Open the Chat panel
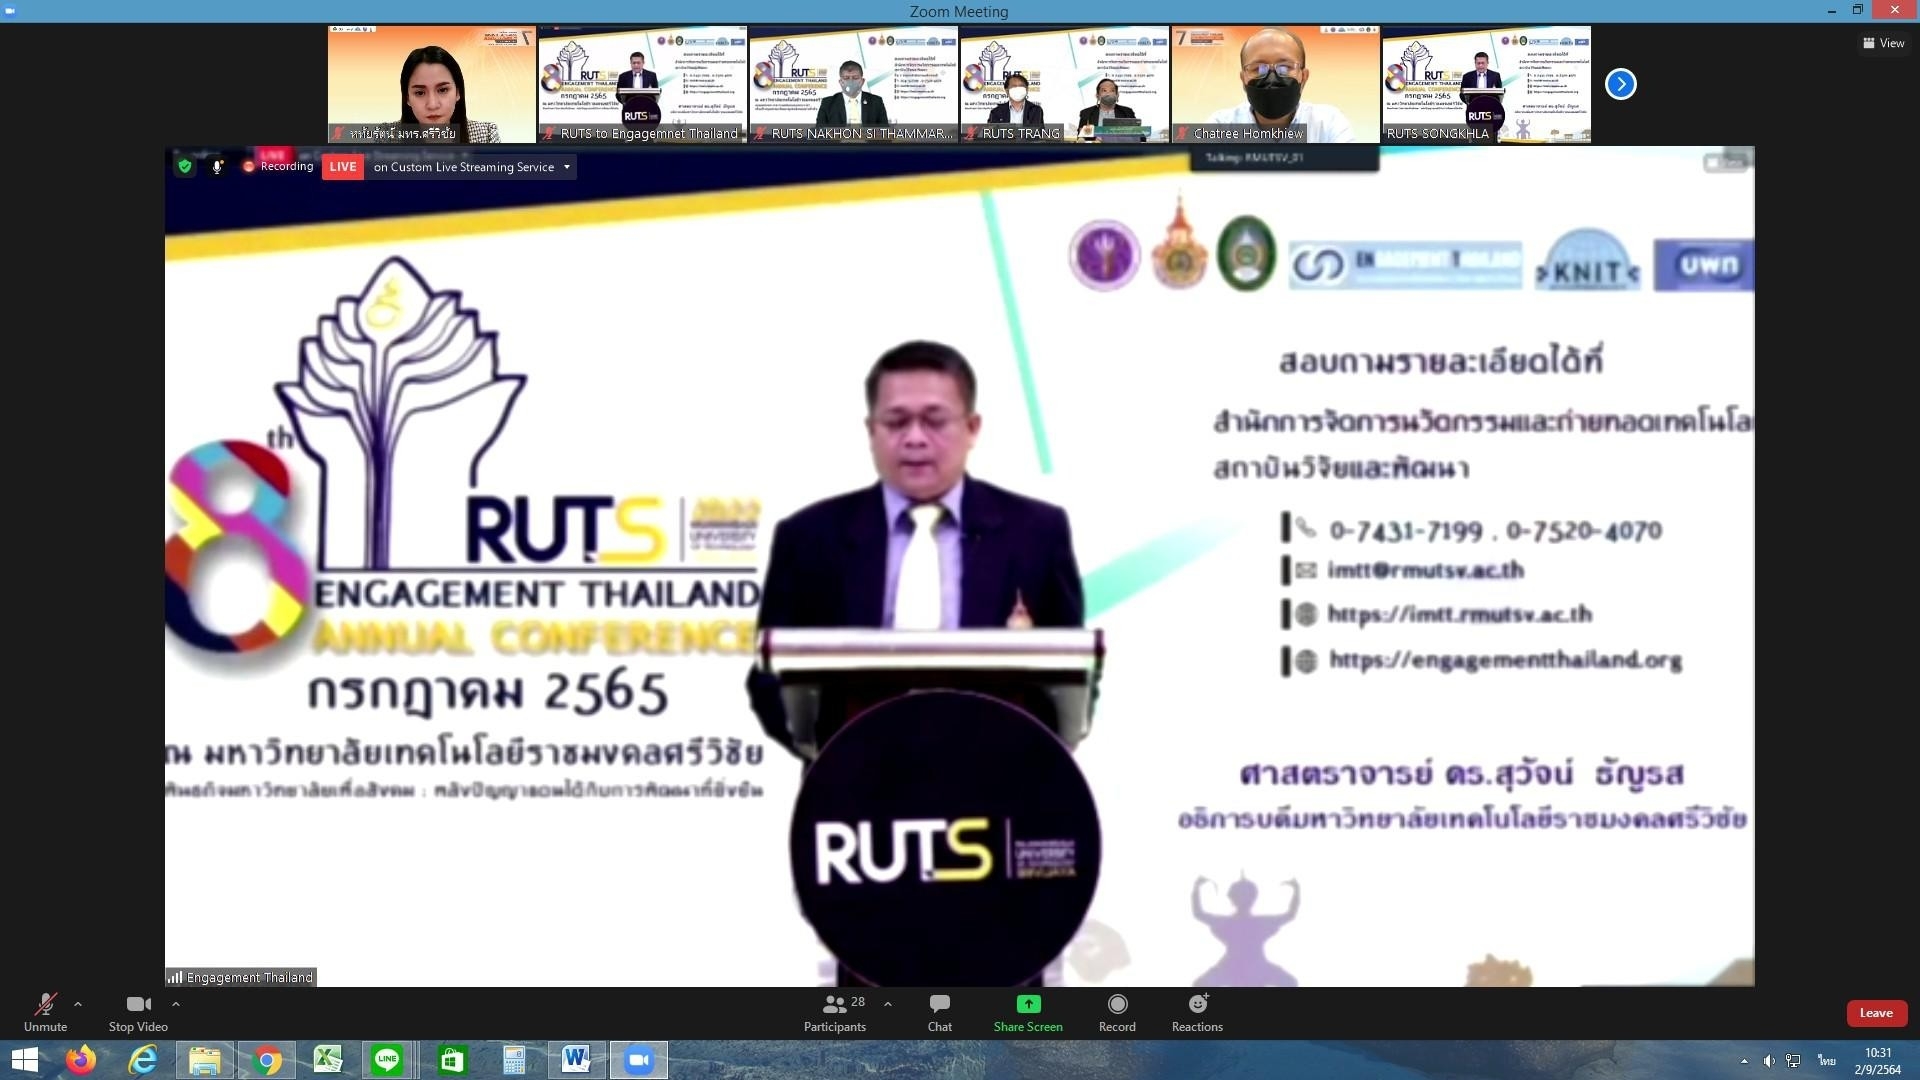The image size is (1920, 1080). tap(940, 1012)
